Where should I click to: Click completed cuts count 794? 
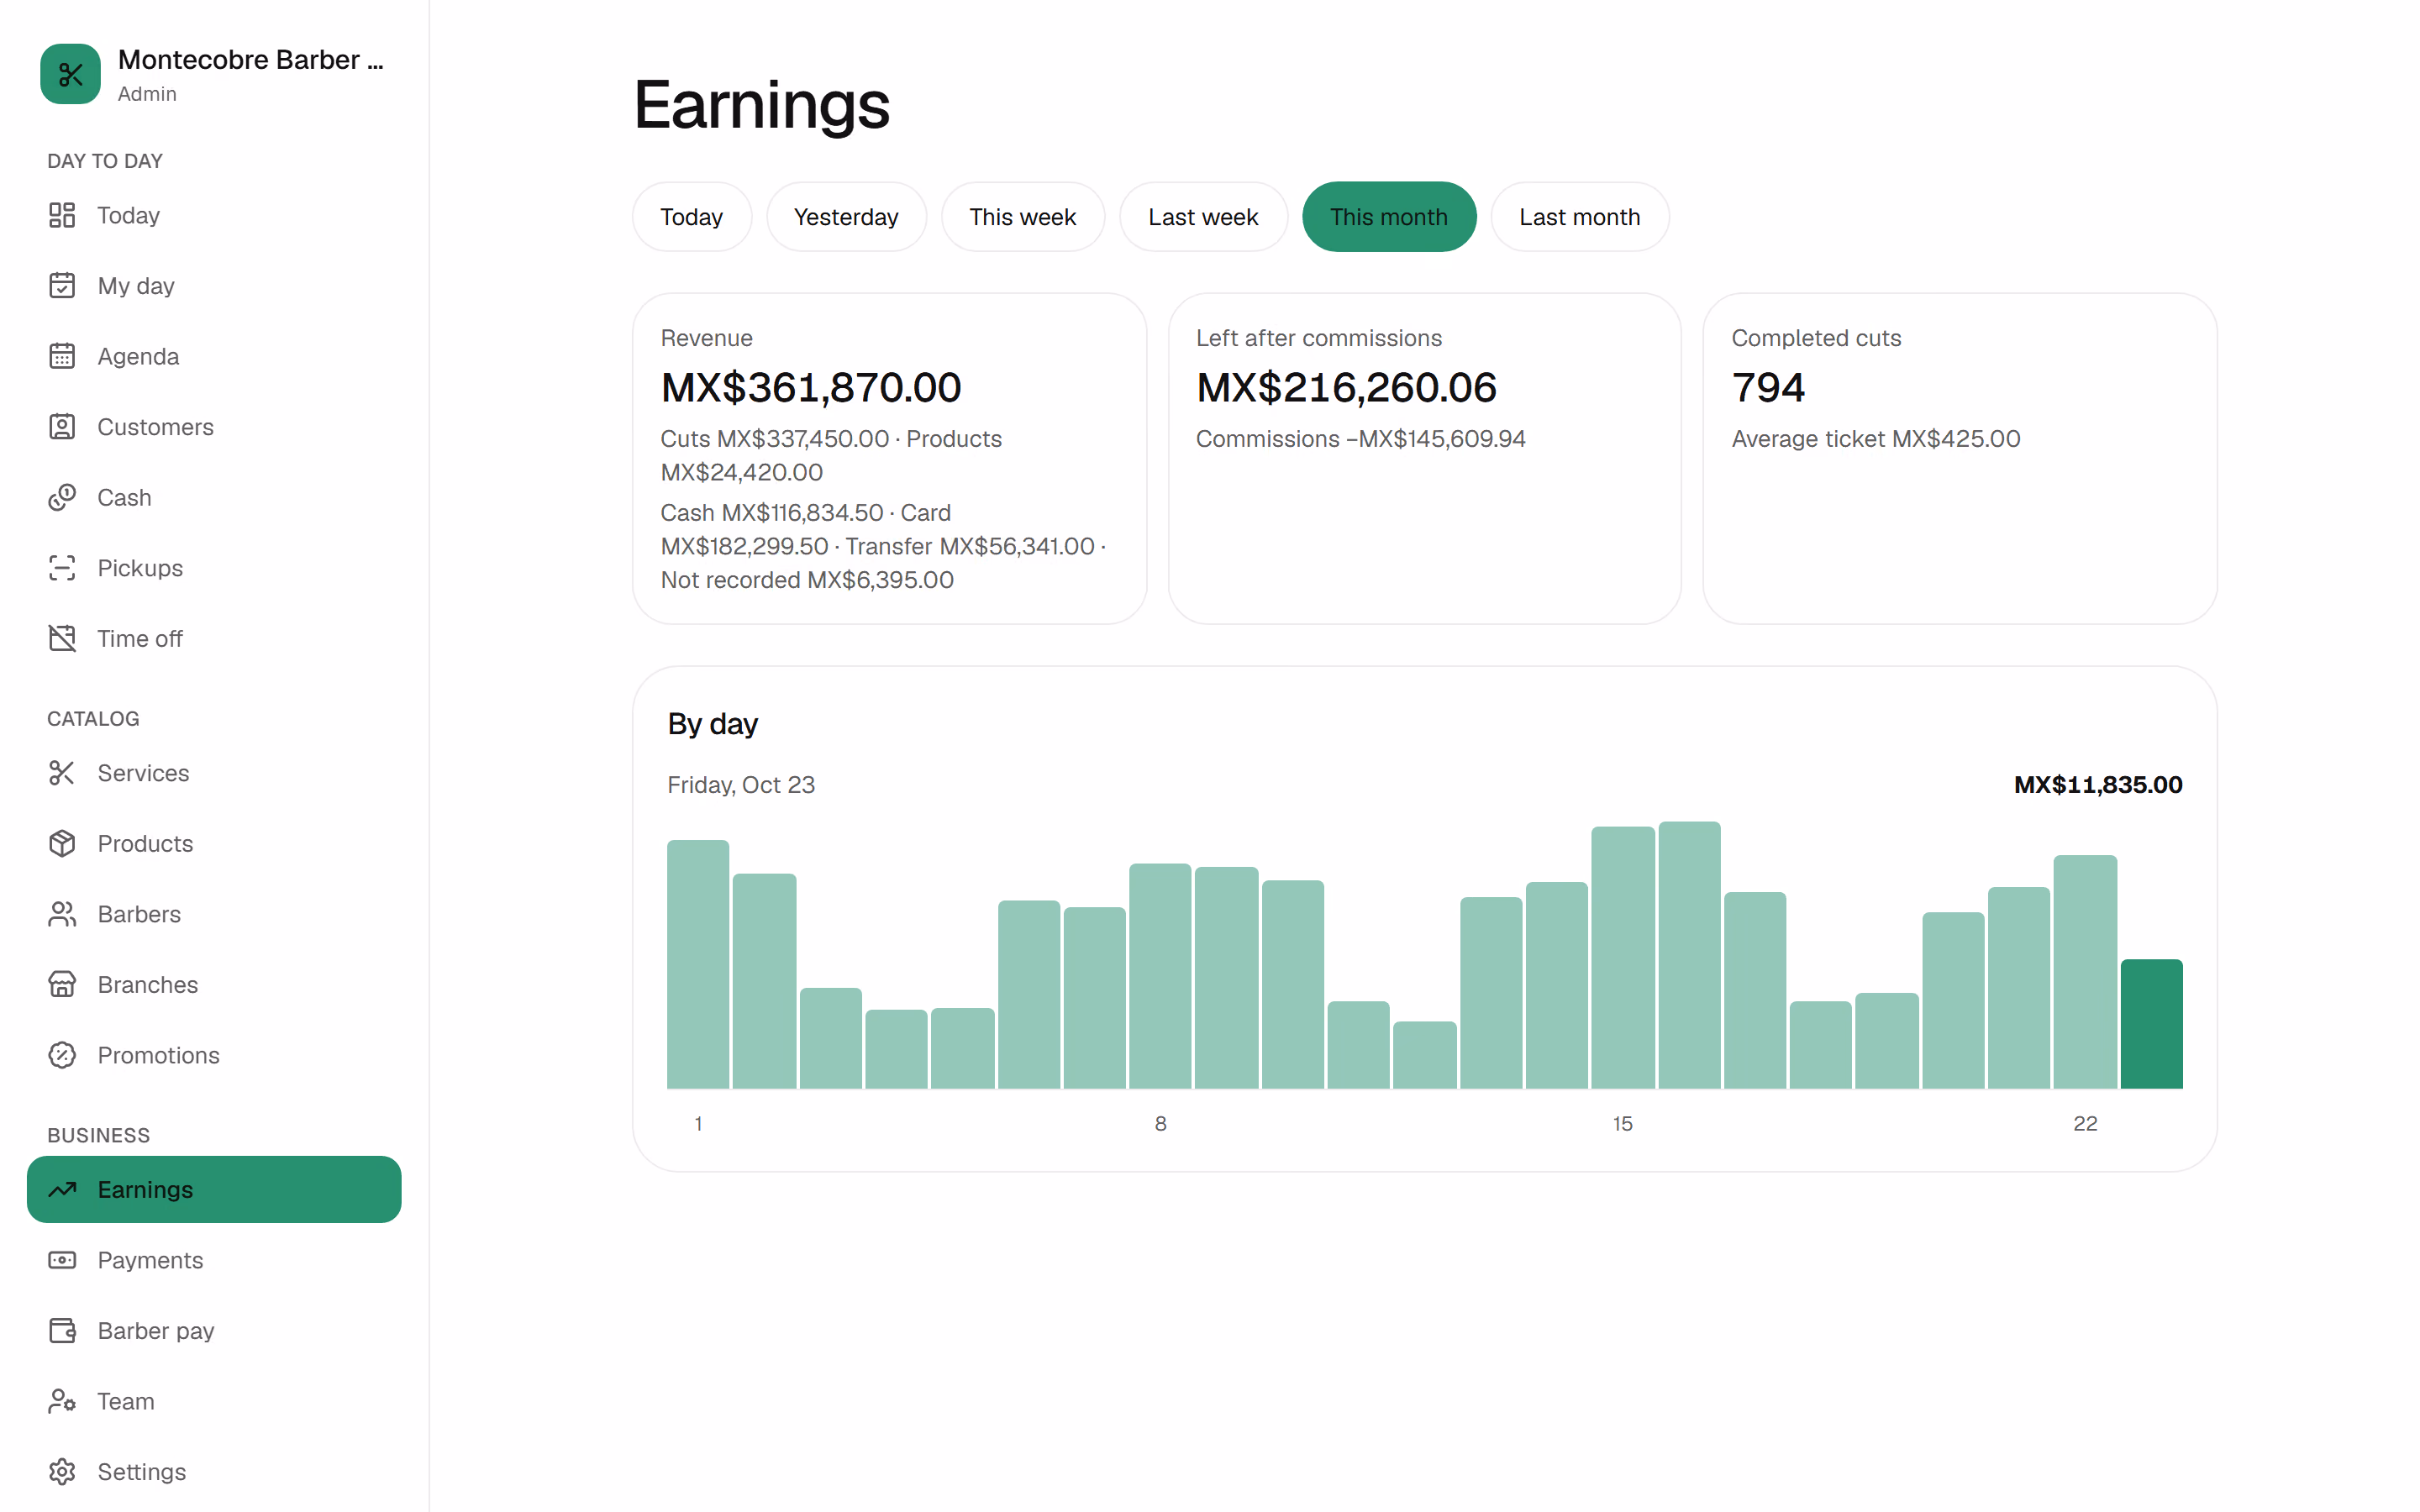click(1768, 388)
